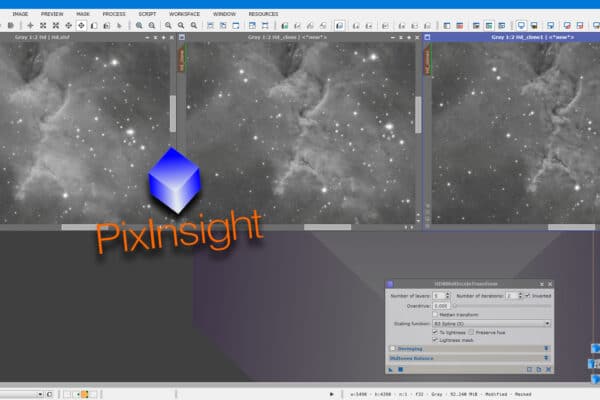Open the SCRIPT menu

coord(147,14)
